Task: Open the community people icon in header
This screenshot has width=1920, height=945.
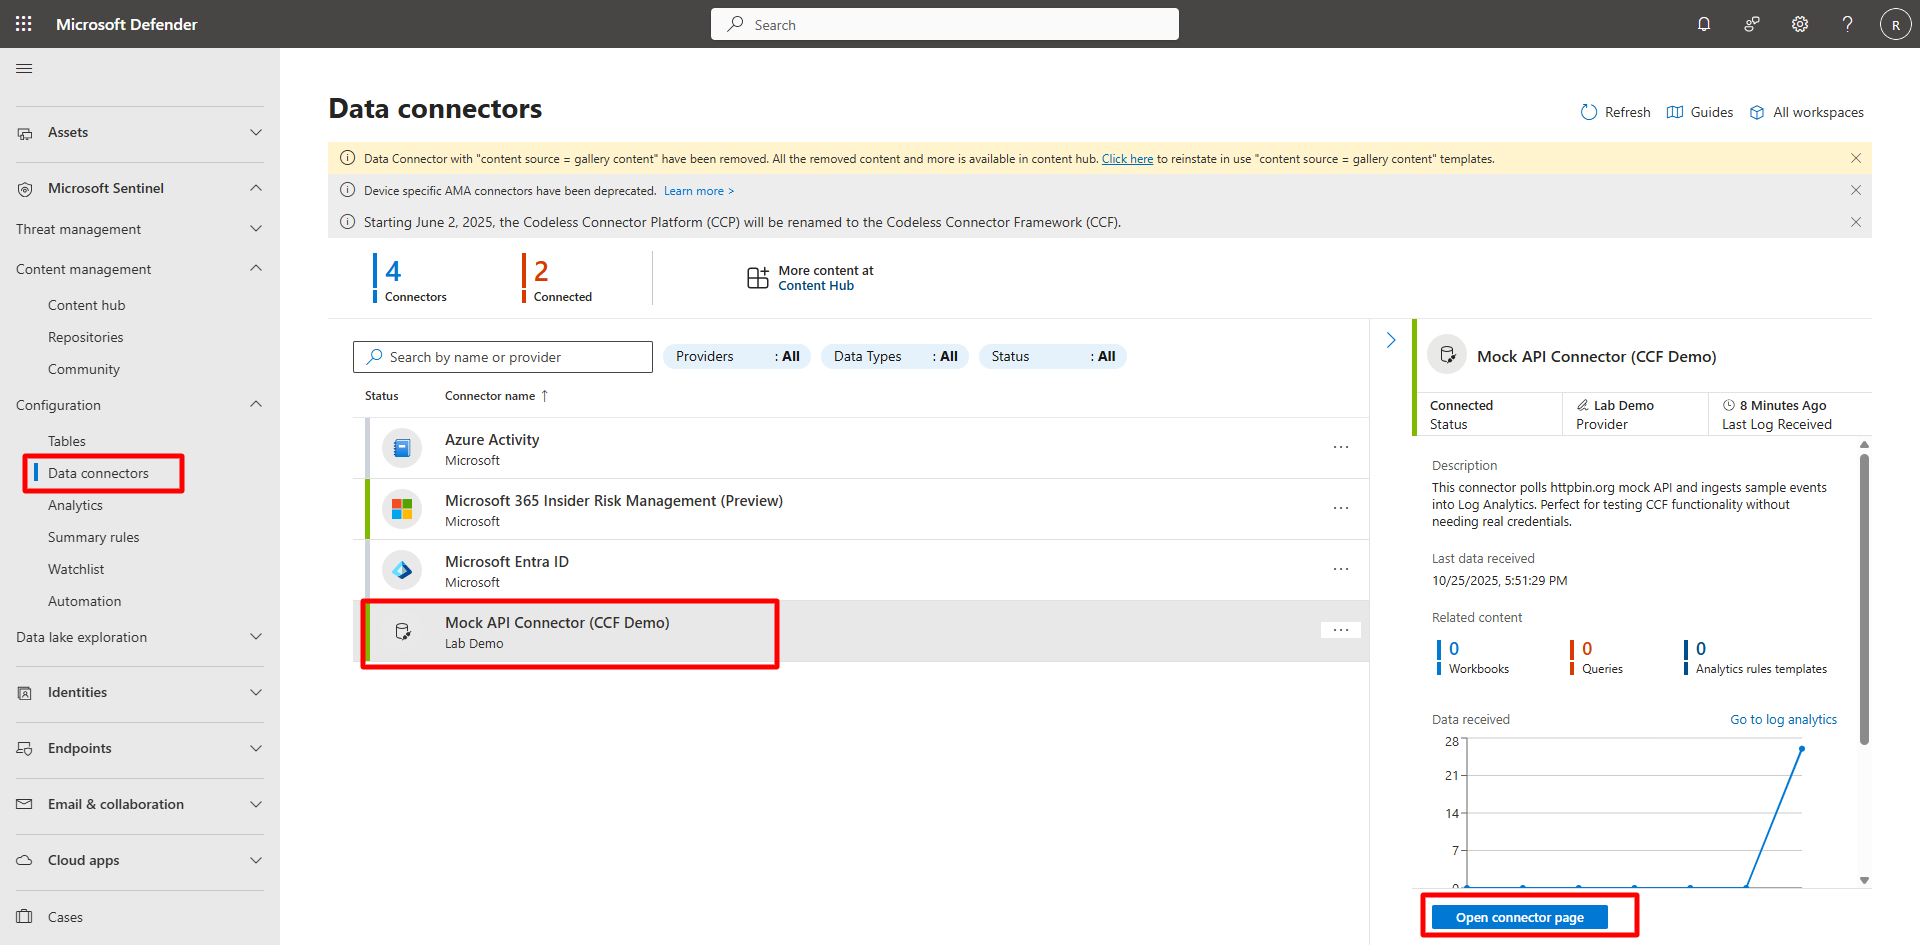Action: (x=1752, y=24)
